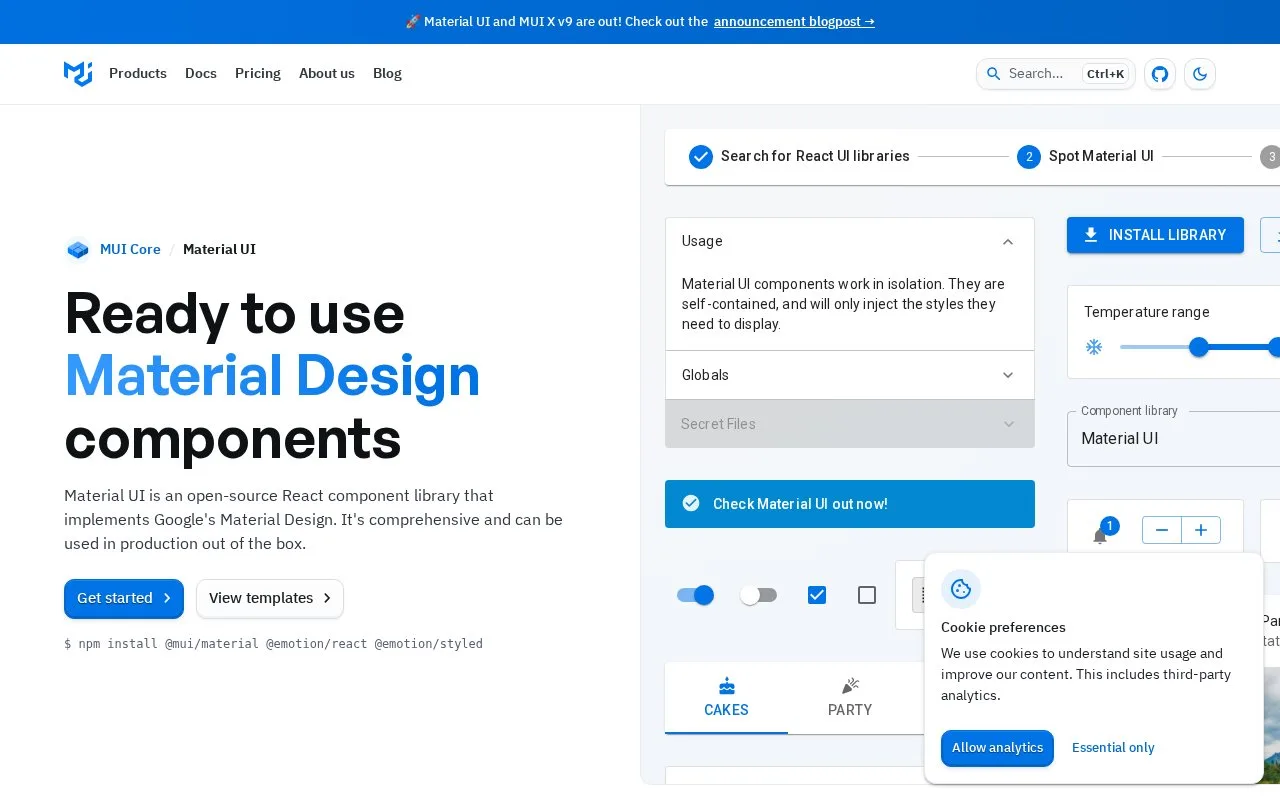Click in the Search field

click(1056, 74)
